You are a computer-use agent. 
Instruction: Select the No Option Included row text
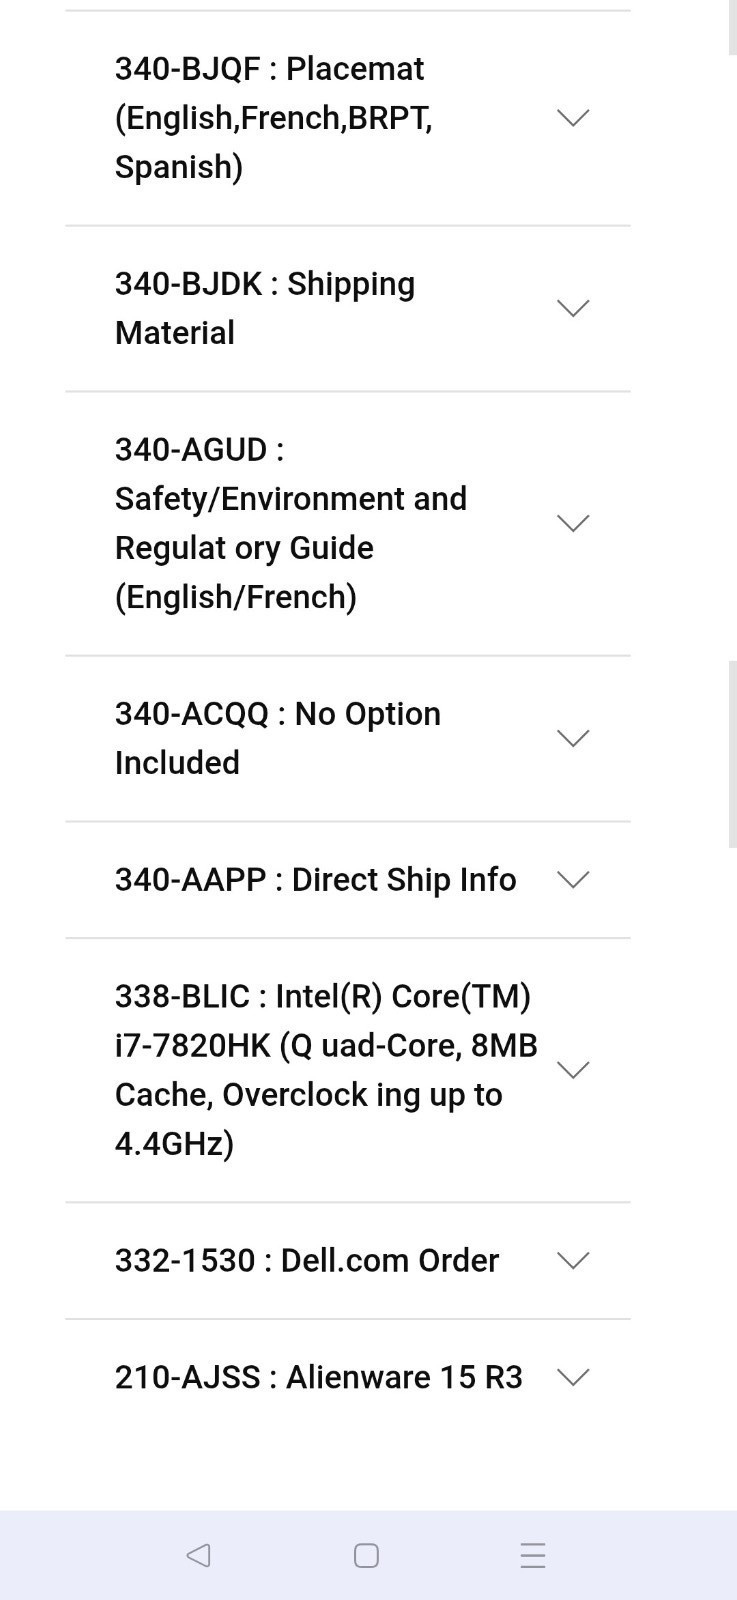click(278, 738)
